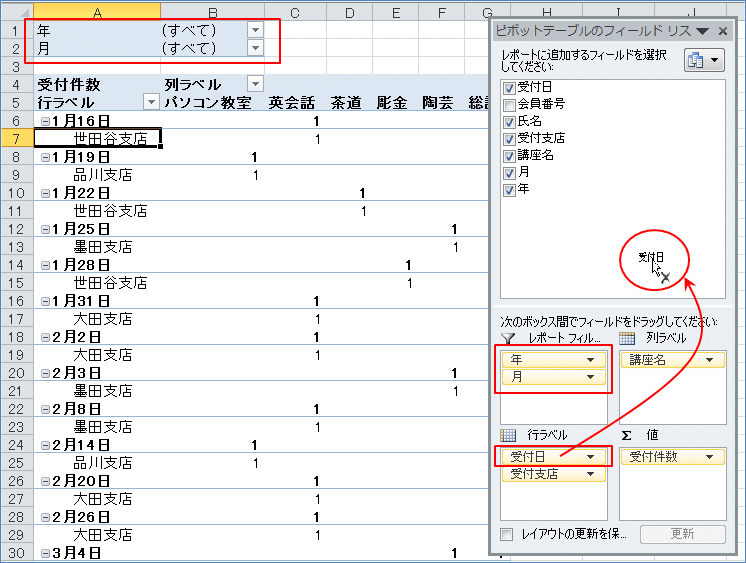Click the 彫金 column header cell

coord(395,102)
